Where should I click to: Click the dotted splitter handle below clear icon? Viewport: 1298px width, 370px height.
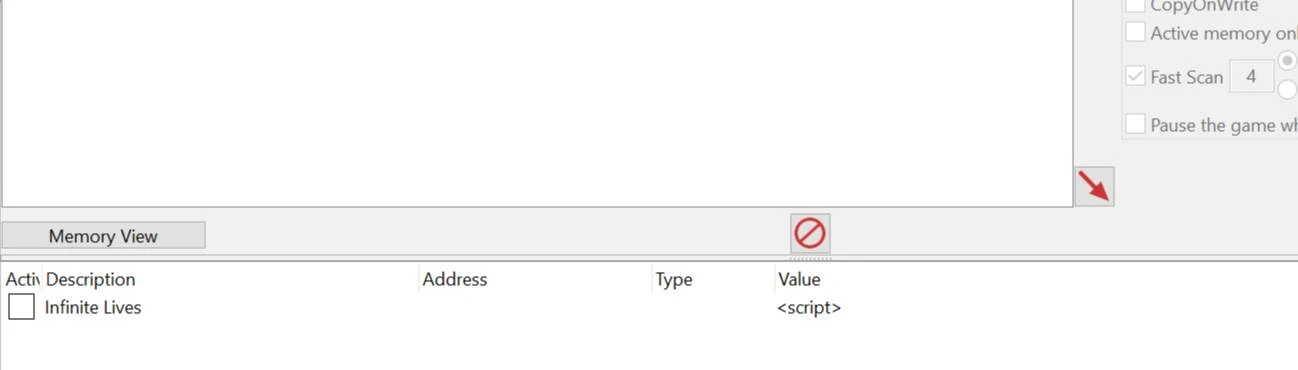tap(810, 257)
